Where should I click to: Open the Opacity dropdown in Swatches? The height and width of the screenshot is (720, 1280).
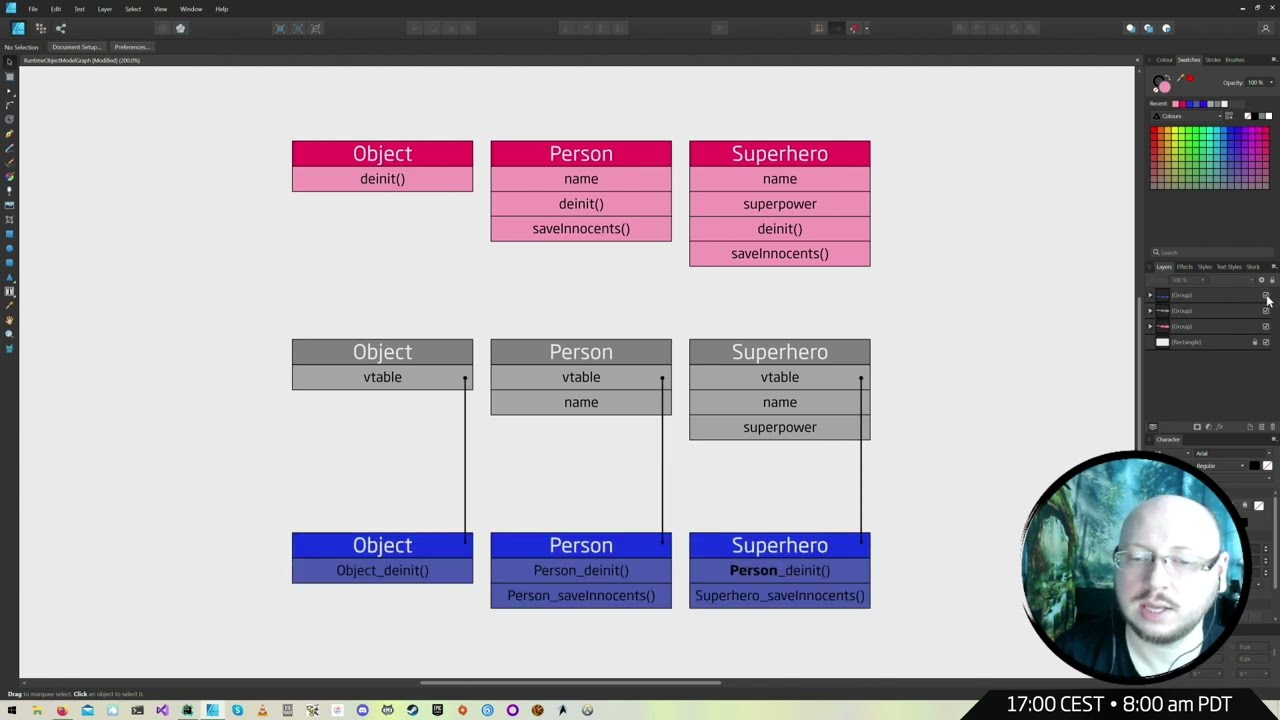coord(1271,82)
